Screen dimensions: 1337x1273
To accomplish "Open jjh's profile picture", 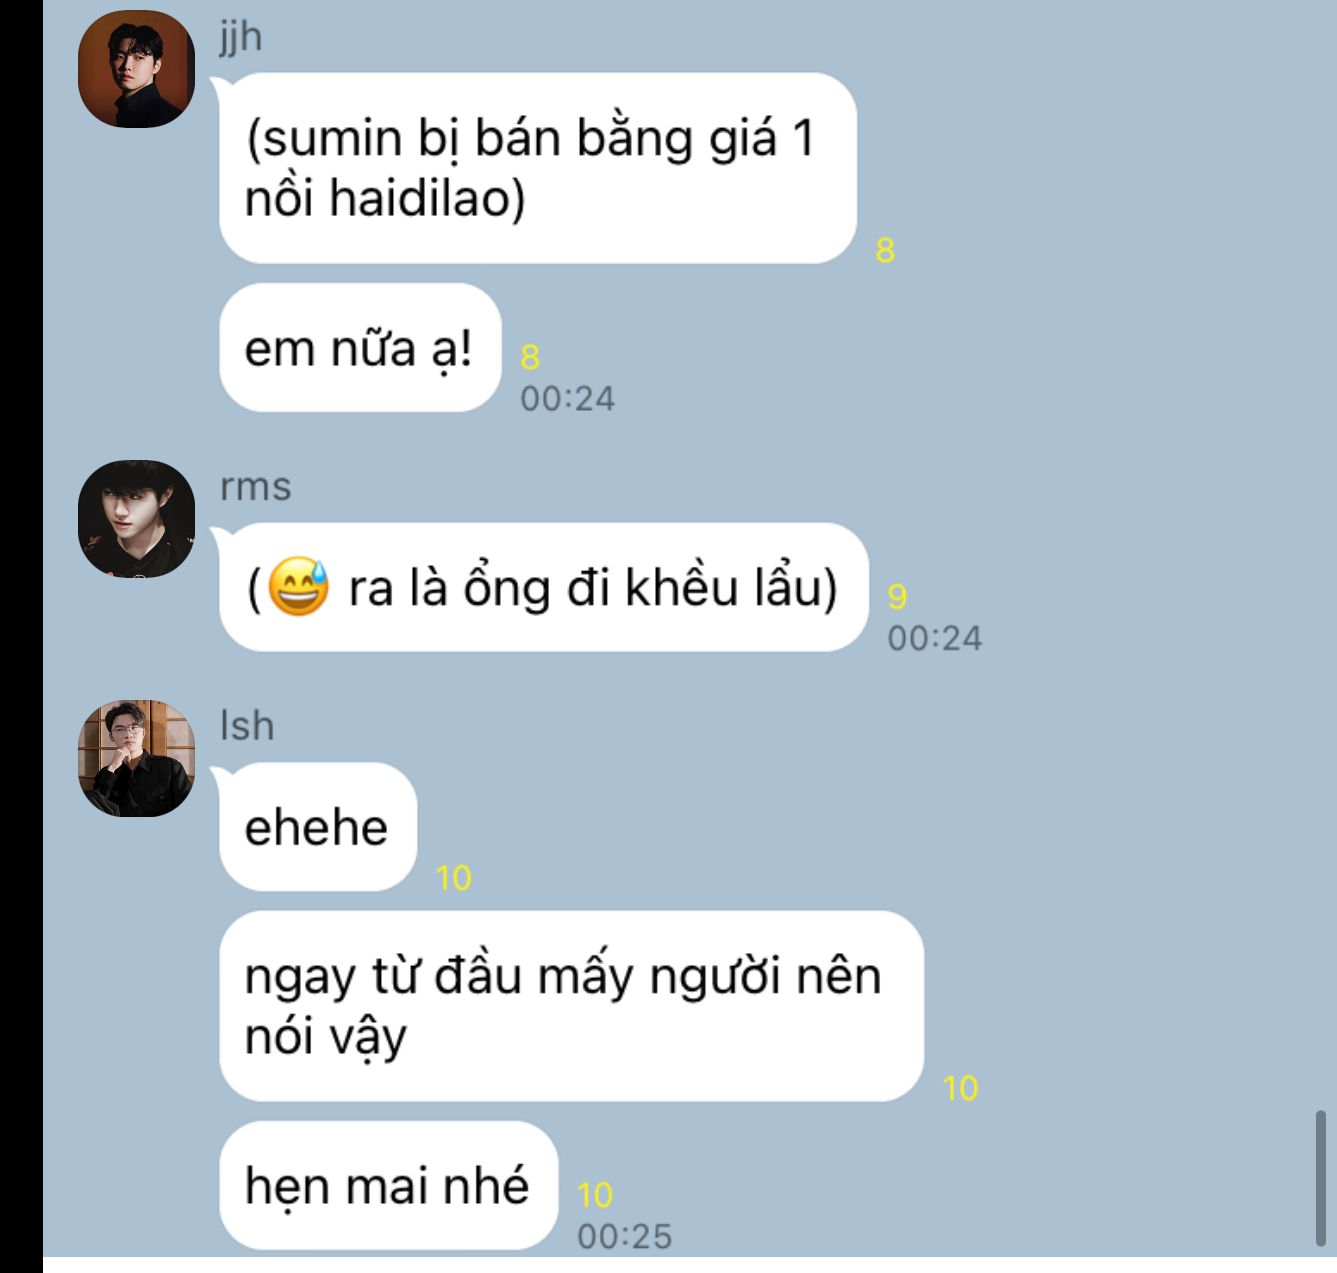I will (x=136, y=69).
